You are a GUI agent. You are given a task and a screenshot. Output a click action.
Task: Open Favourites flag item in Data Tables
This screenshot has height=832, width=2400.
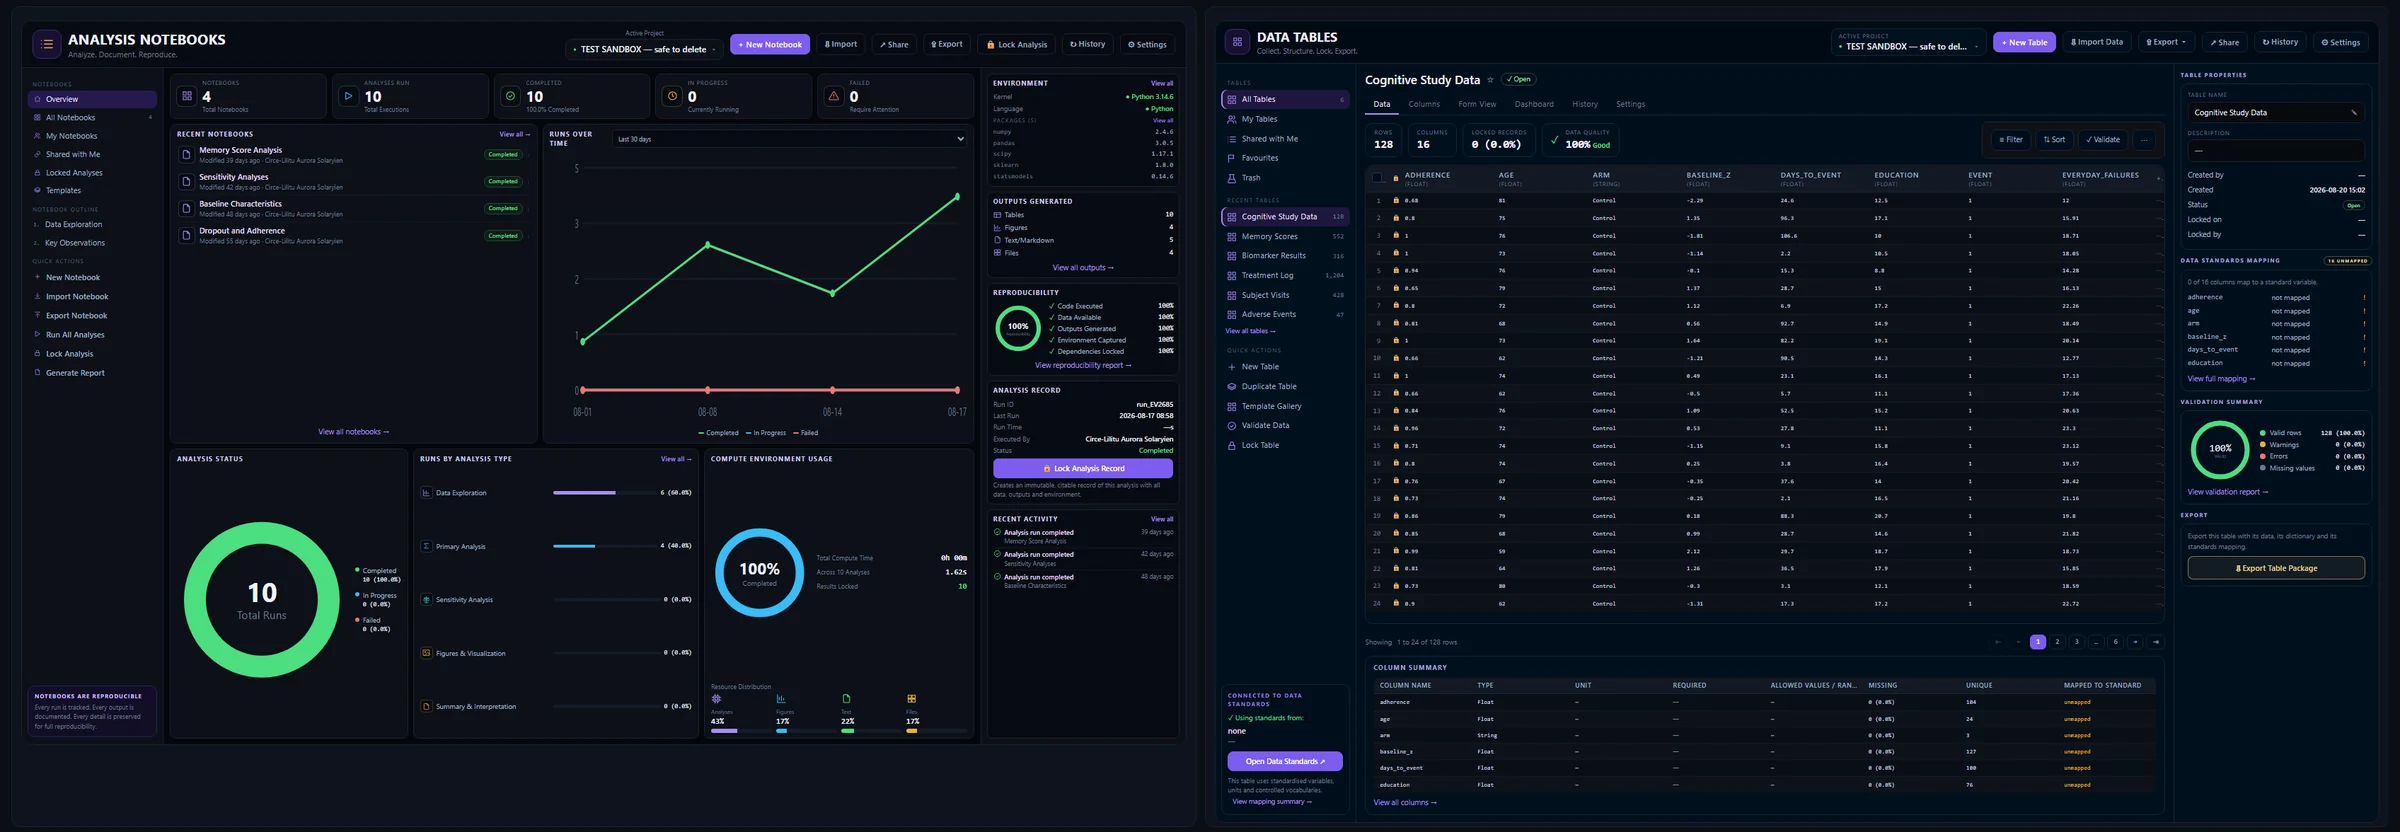1285,158
